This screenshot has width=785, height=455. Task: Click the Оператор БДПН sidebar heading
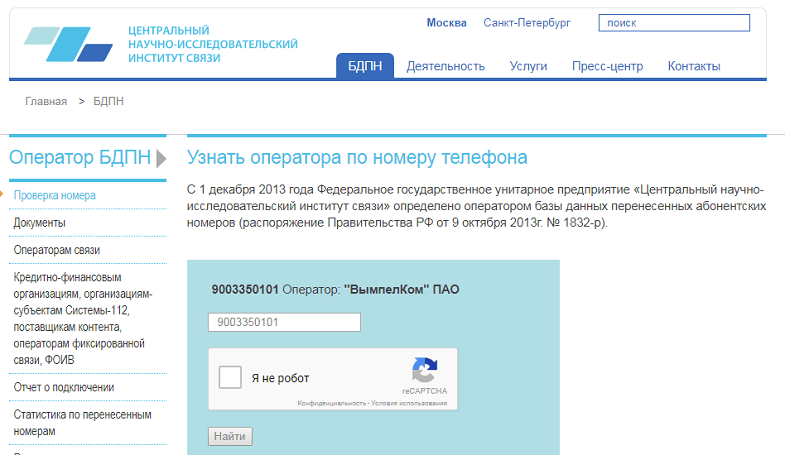80,158
